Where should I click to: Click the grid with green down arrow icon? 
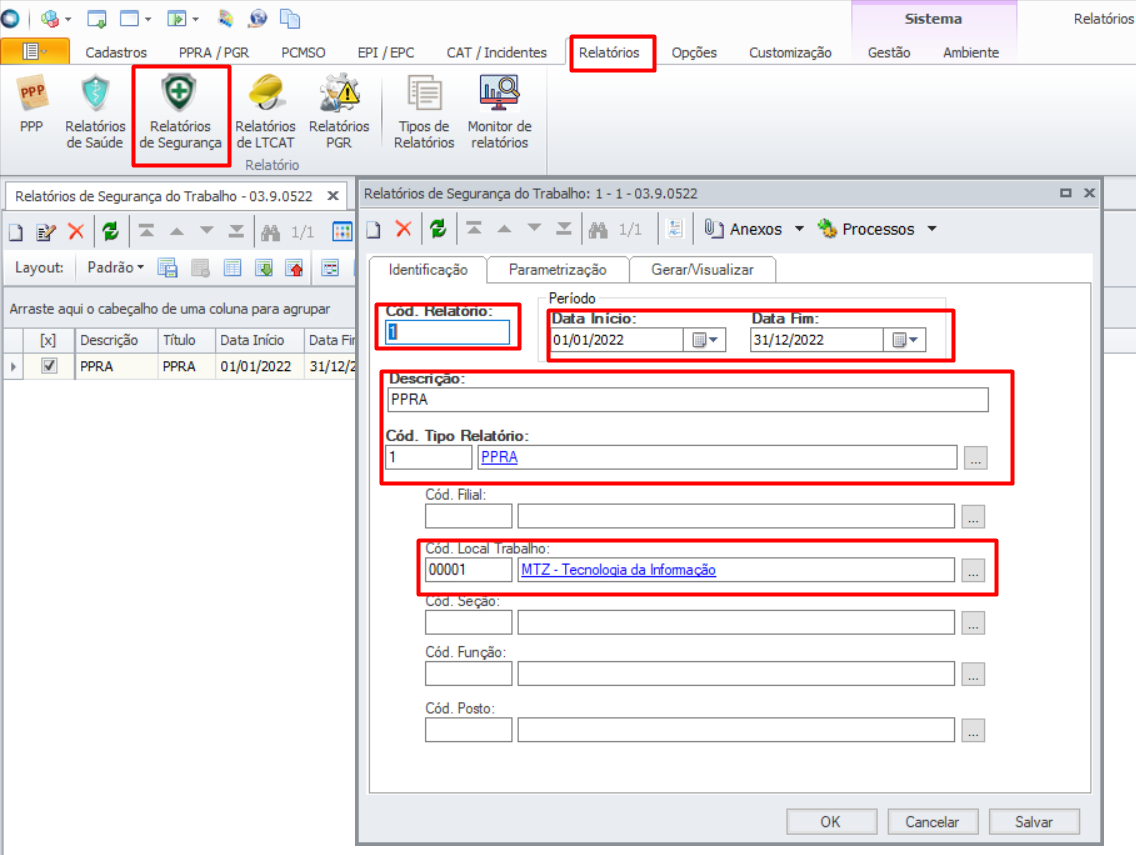pyautogui.click(x=264, y=268)
